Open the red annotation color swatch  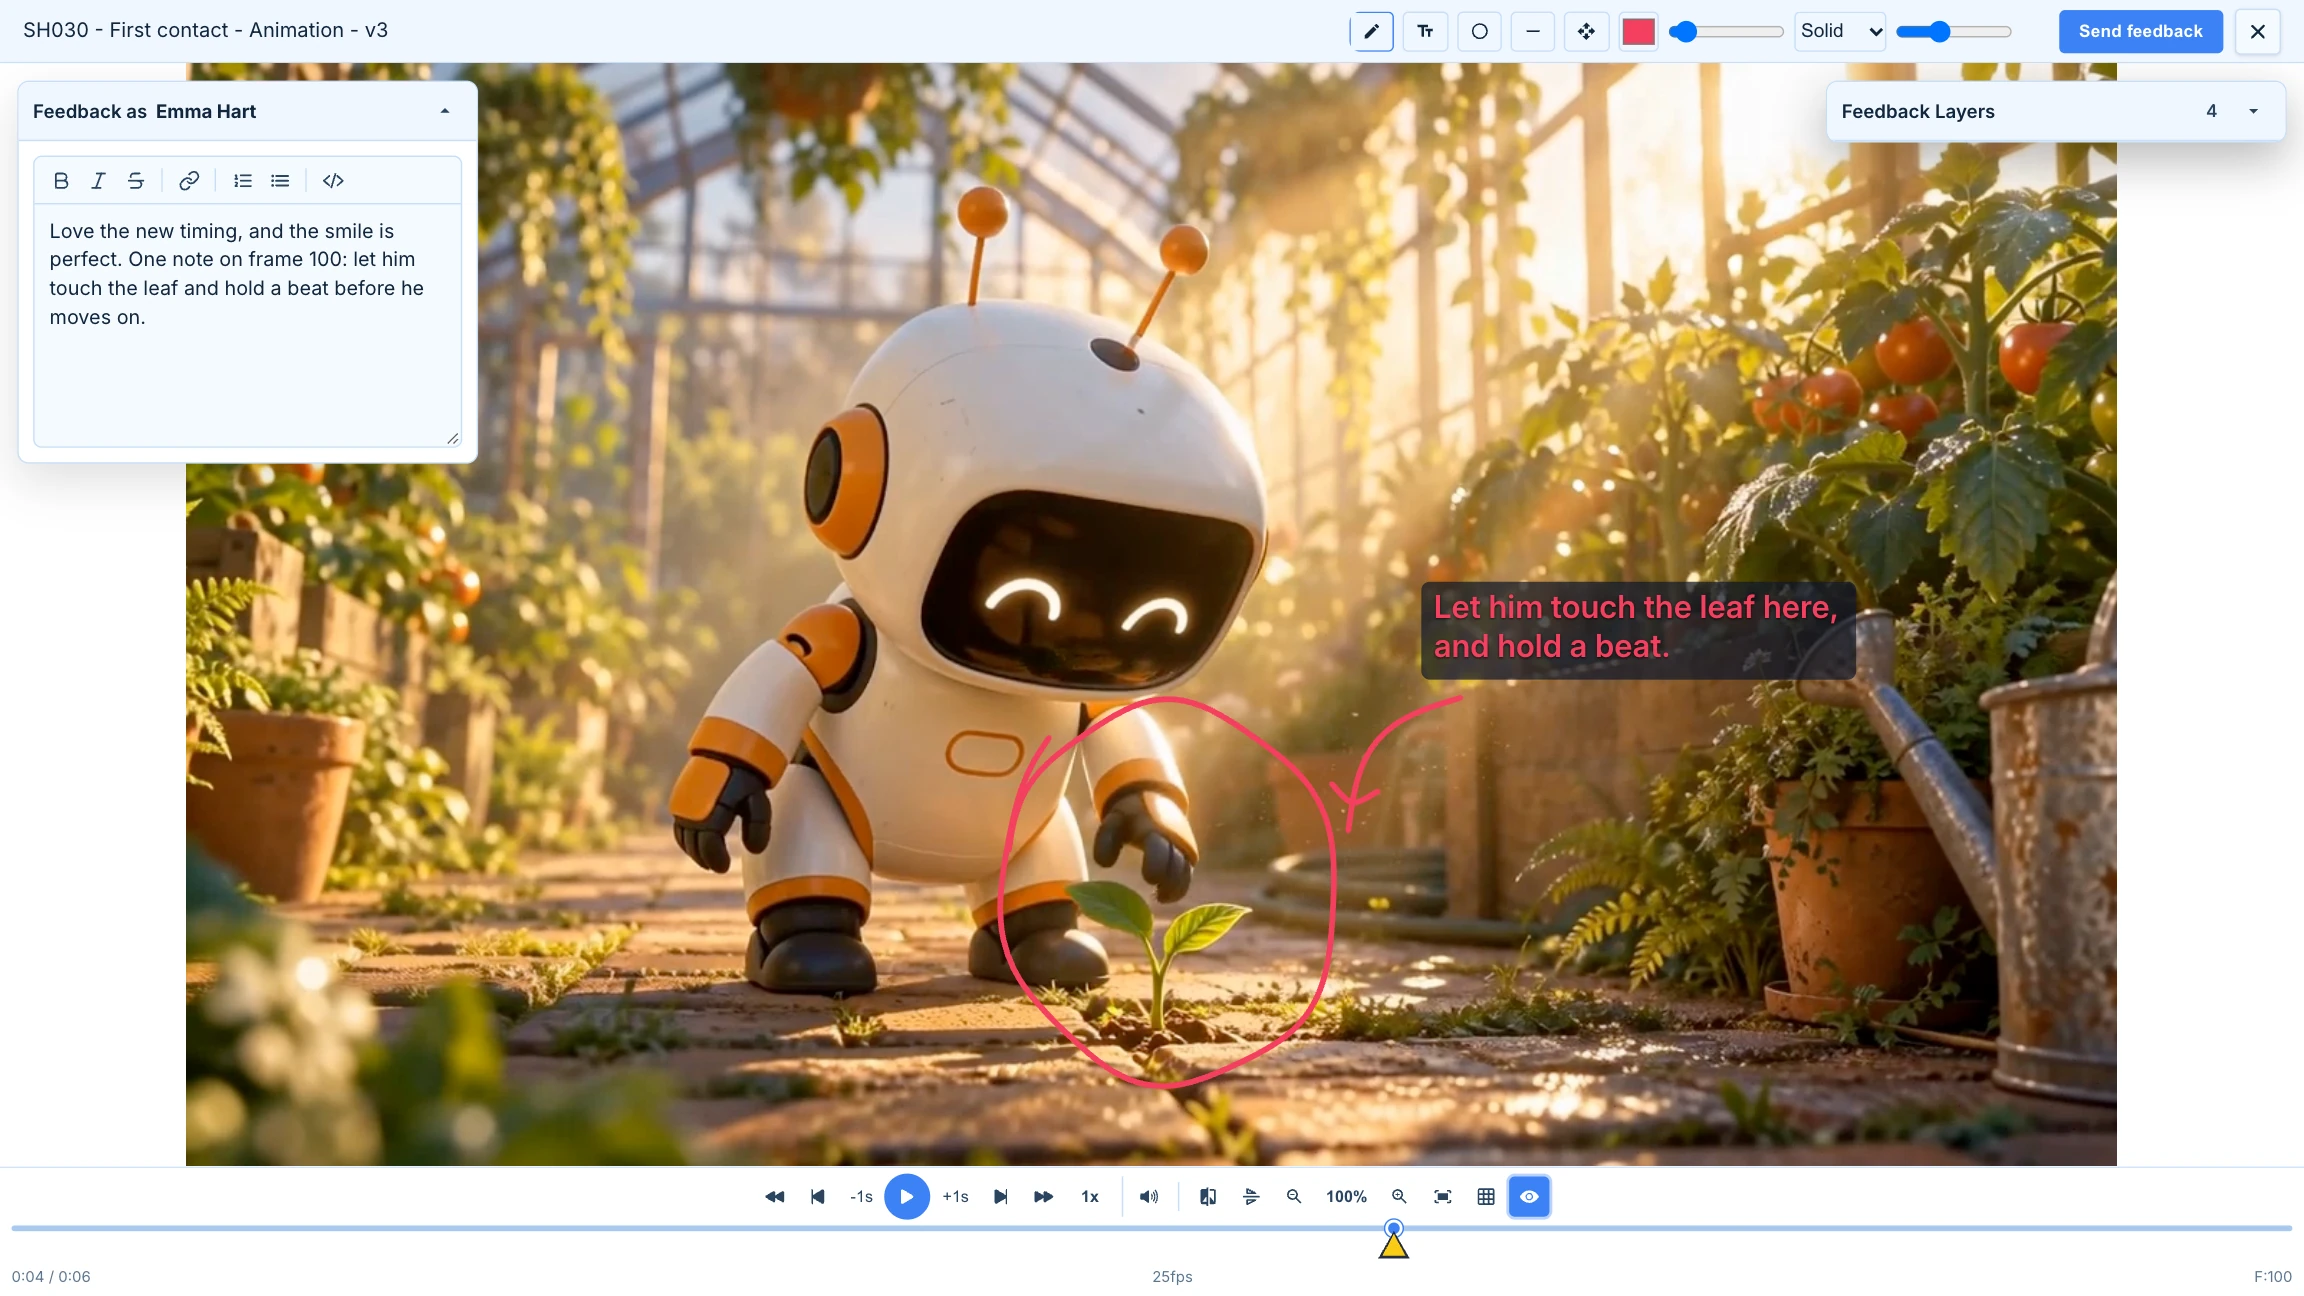[x=1638, y=31]
